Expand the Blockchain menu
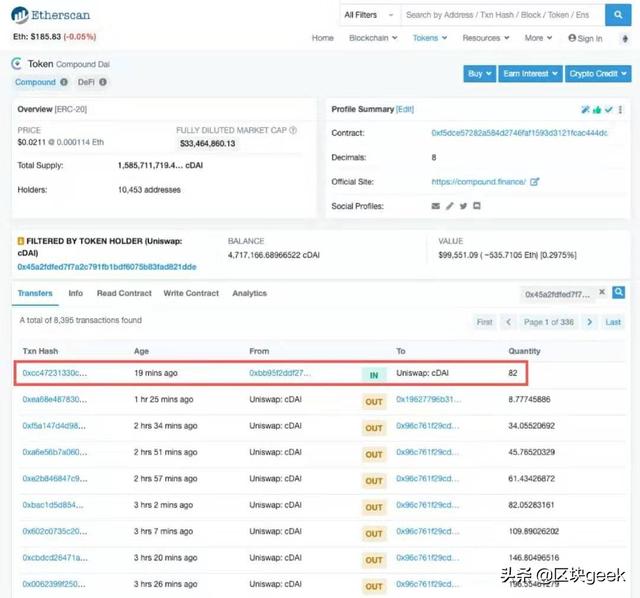This screenshot has height=598, width=640. point(373,38)
